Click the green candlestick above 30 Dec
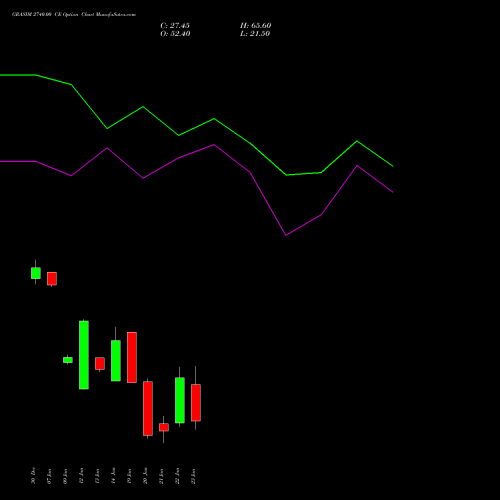 pyautogui.click(x=36, y=273)
